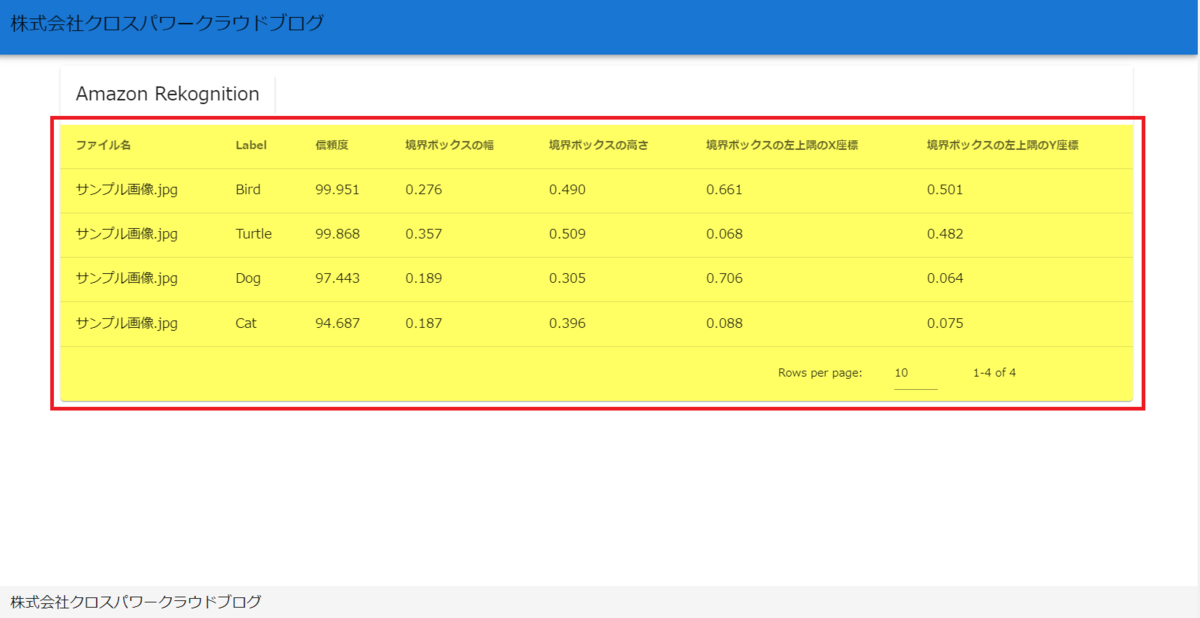Click the 境界ボックスの幅 column header

449,145
